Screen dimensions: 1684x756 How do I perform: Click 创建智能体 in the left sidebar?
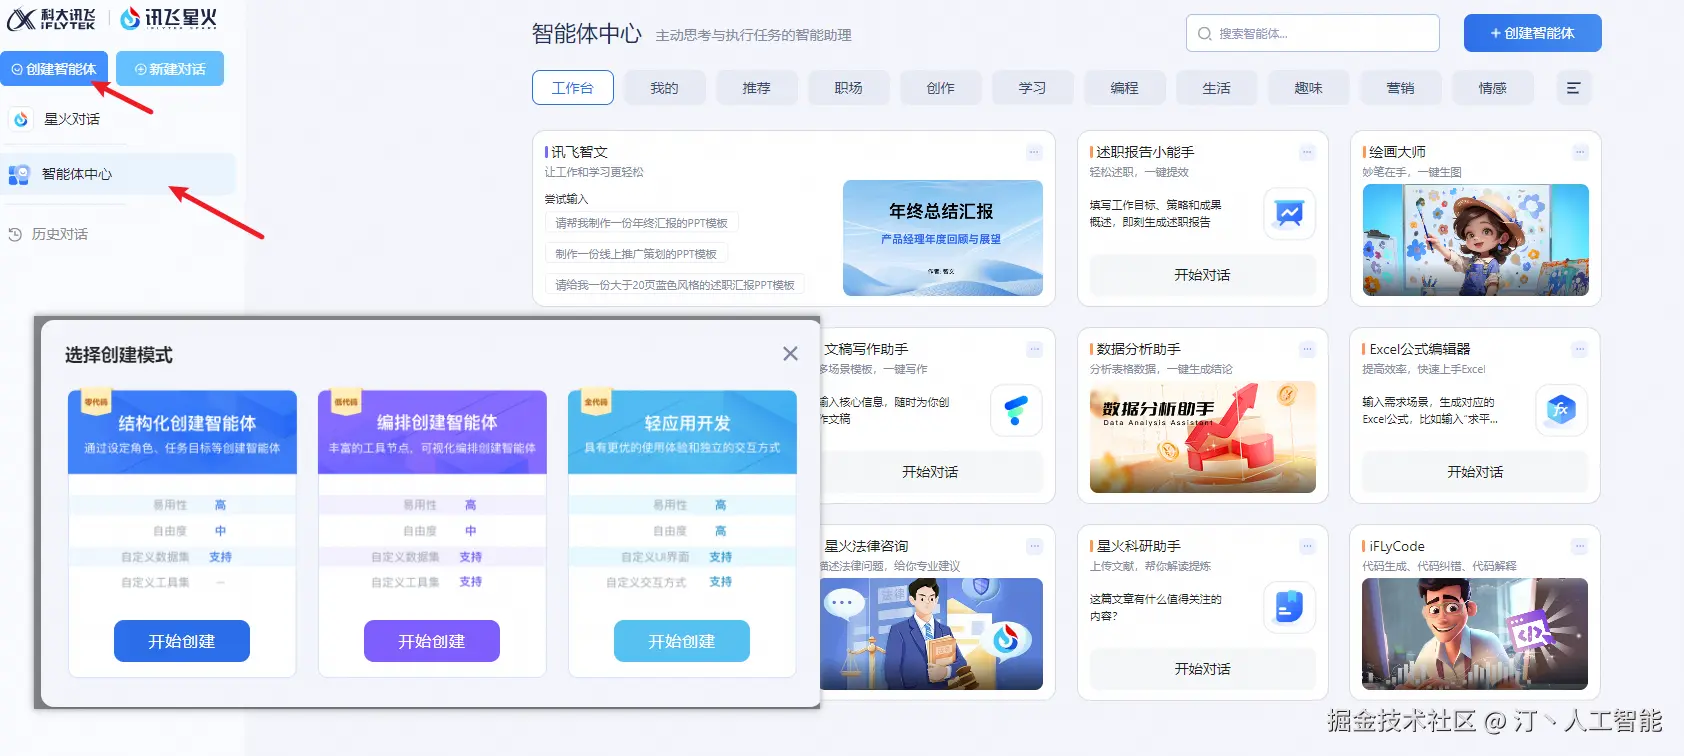pos(54,69)
